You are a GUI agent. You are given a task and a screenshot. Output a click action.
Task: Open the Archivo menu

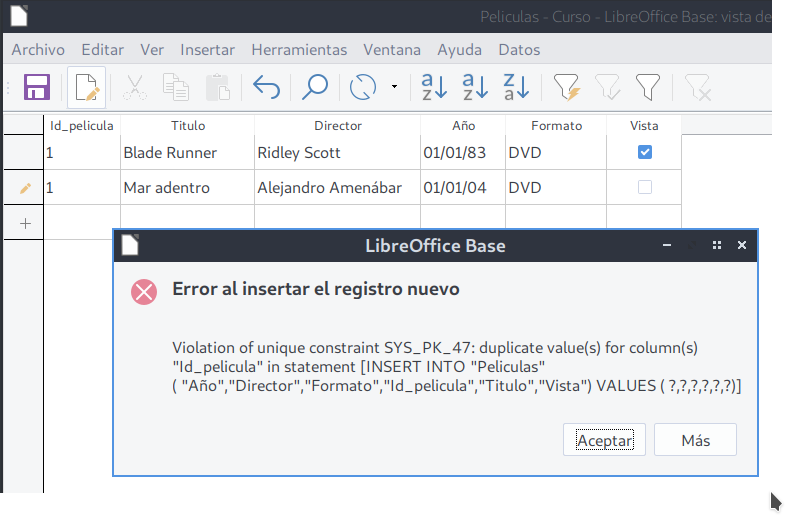tap(38, 49)
